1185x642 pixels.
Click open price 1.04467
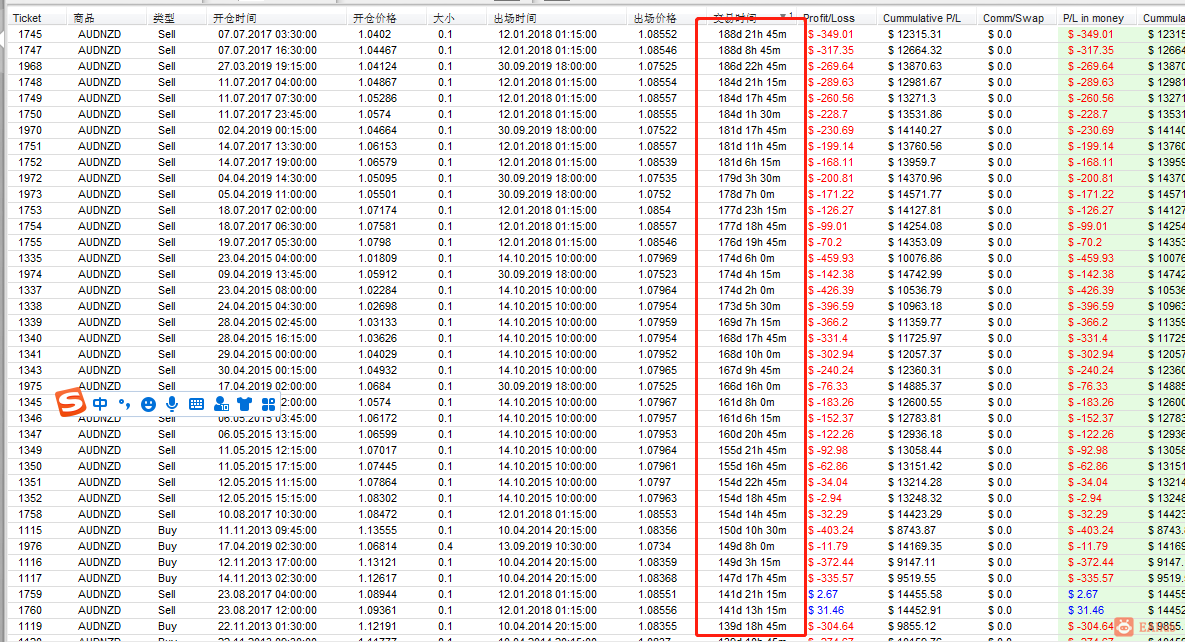377,50
